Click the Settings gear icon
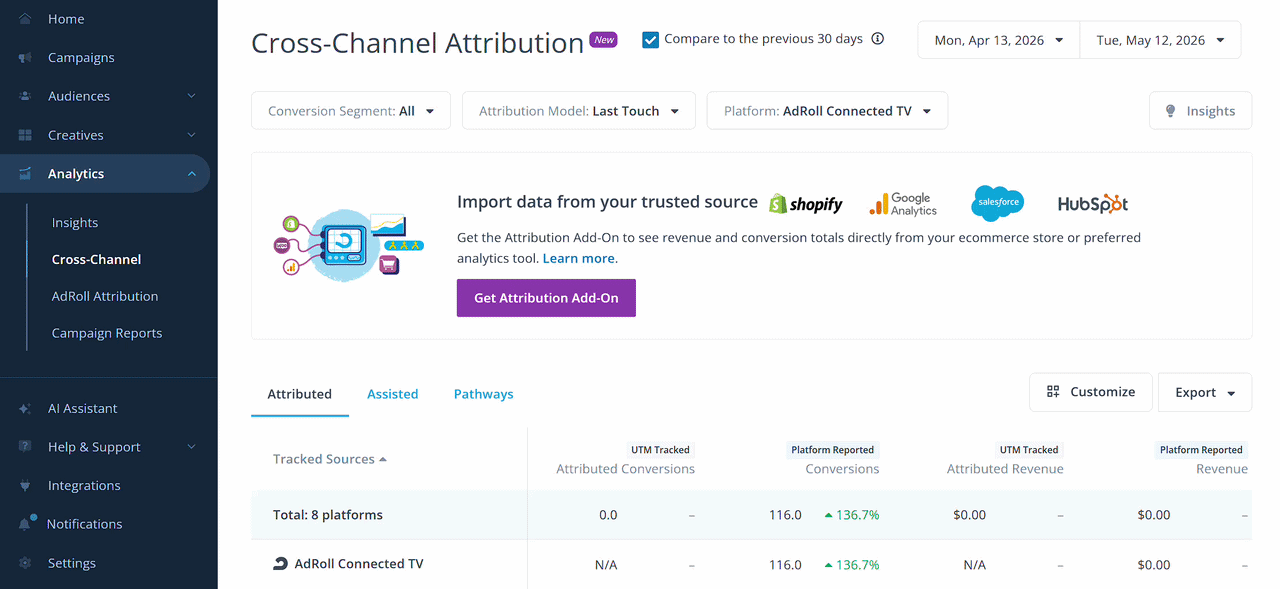The width and height of the screenshot is (1280, 589). click(25, 563)
